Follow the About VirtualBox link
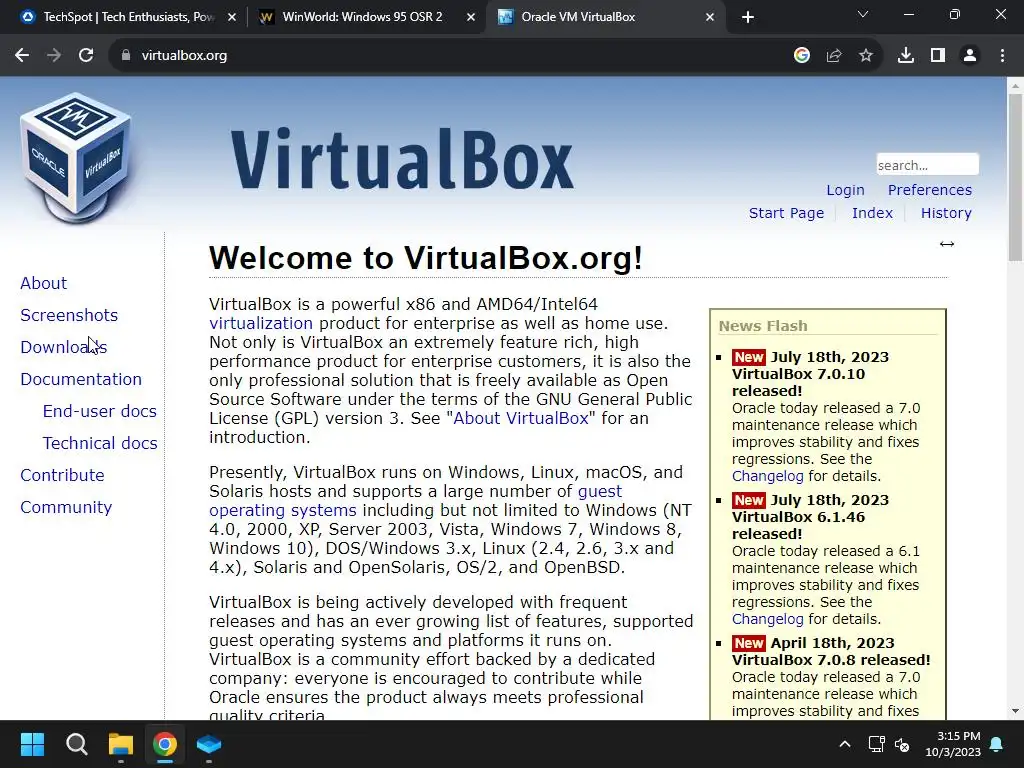 coord(520,418)
